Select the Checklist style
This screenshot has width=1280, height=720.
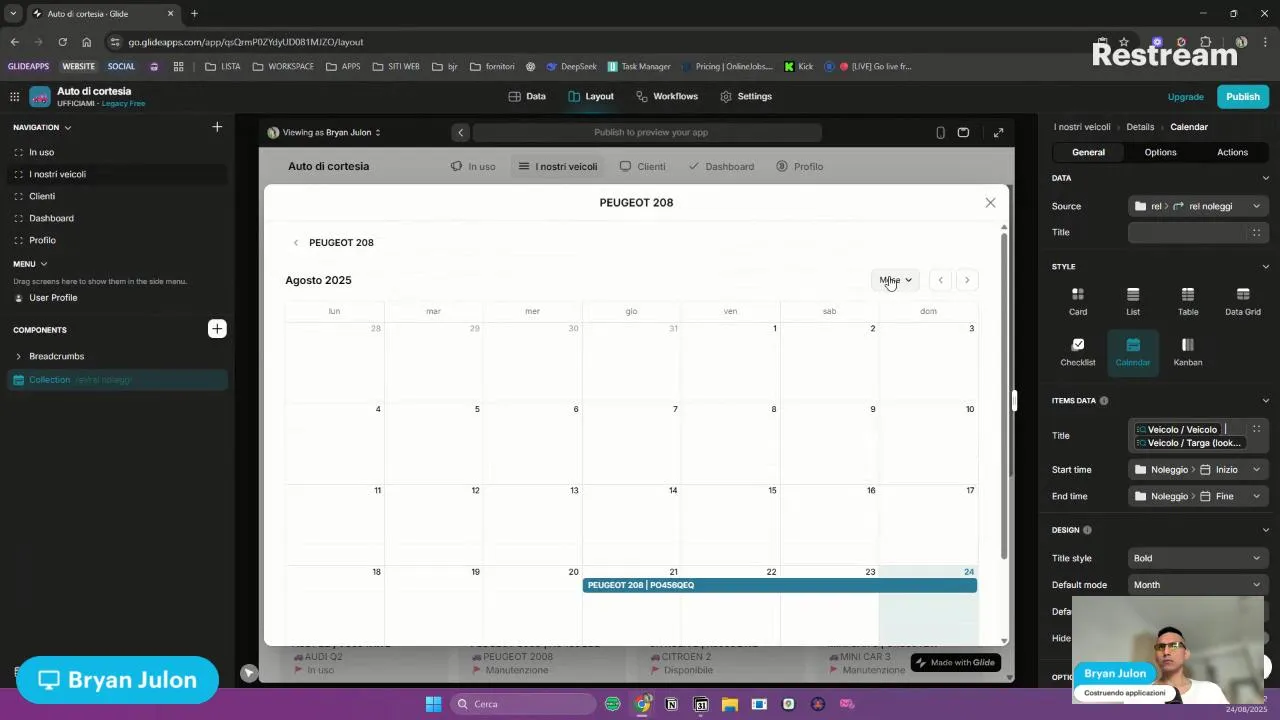[1078, 352]
